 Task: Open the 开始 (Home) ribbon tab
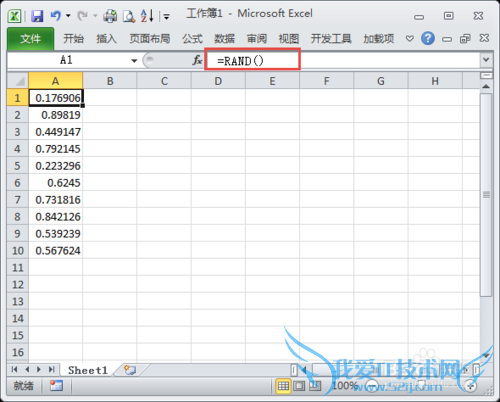[73, 39]
